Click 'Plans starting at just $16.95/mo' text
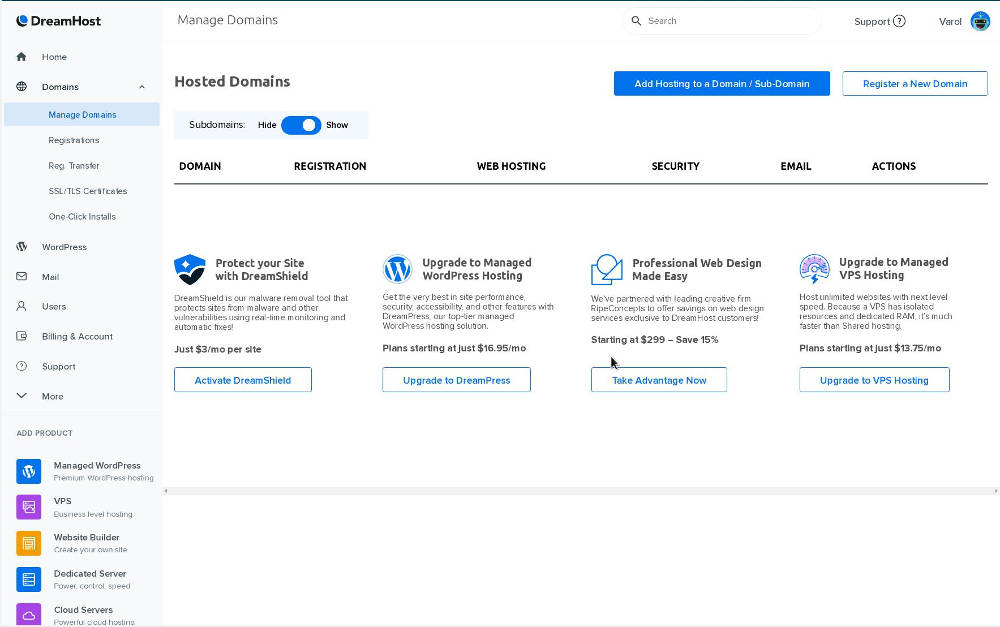The image size is (1000, 627). 454,348
